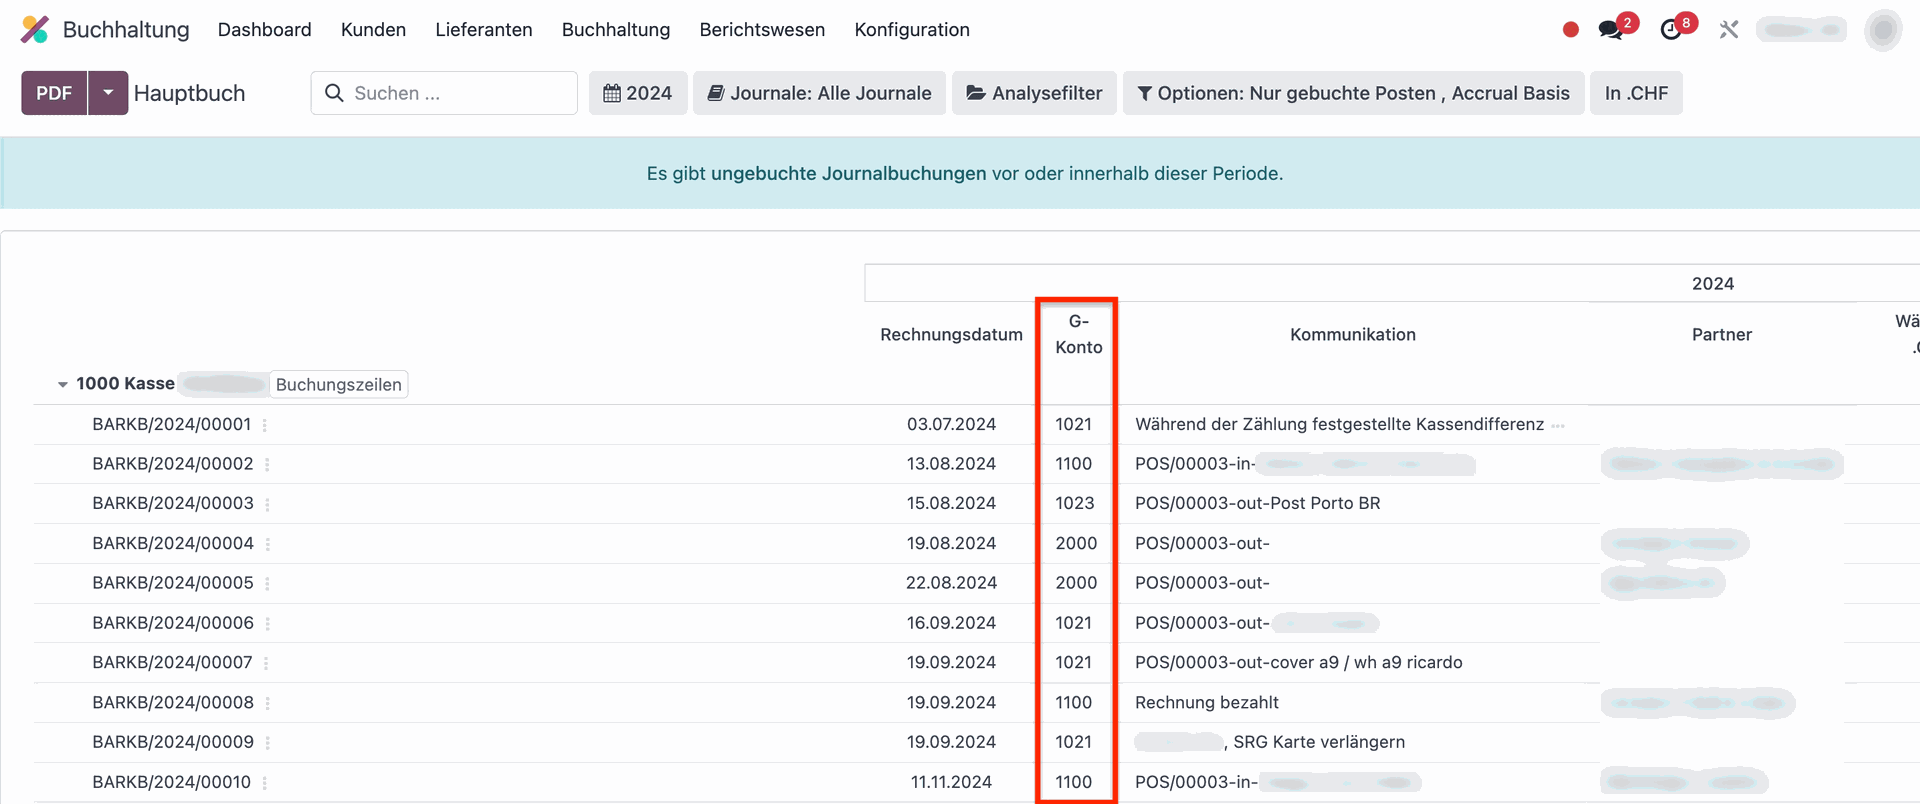The width and height of the screenshot is (1920, 804).
Task: Open the Konfiguration menu
Action: coord(911,30)
